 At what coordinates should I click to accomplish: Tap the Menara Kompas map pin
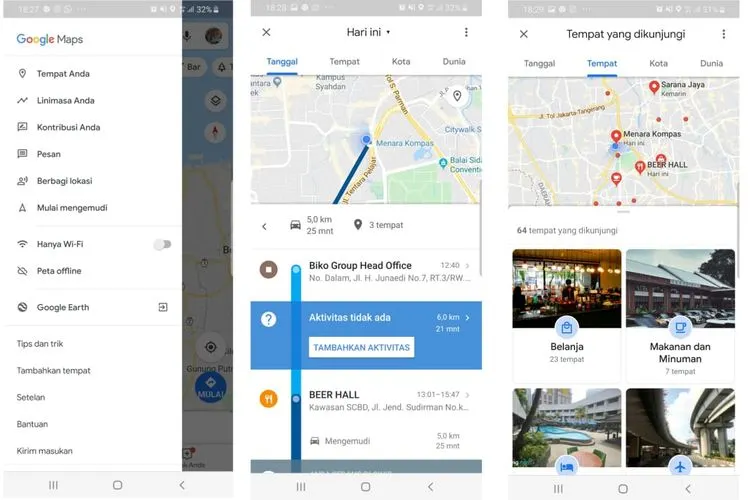point(616,136)
